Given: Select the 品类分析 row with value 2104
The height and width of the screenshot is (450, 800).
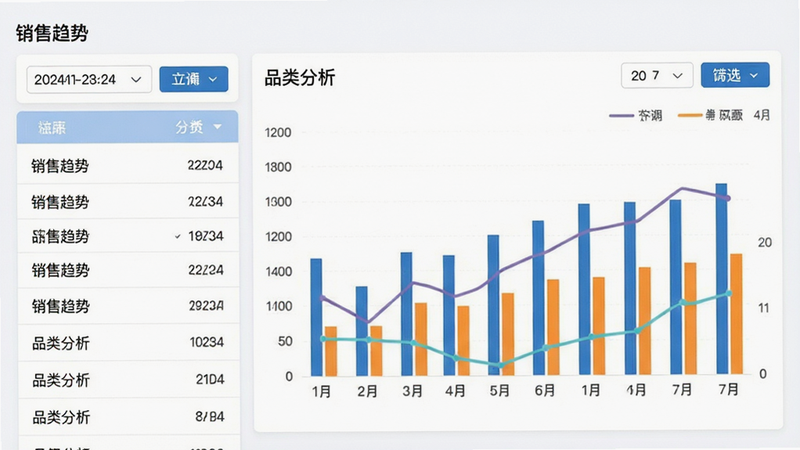Looking at the screenshot, I should (x=128, y=380).
